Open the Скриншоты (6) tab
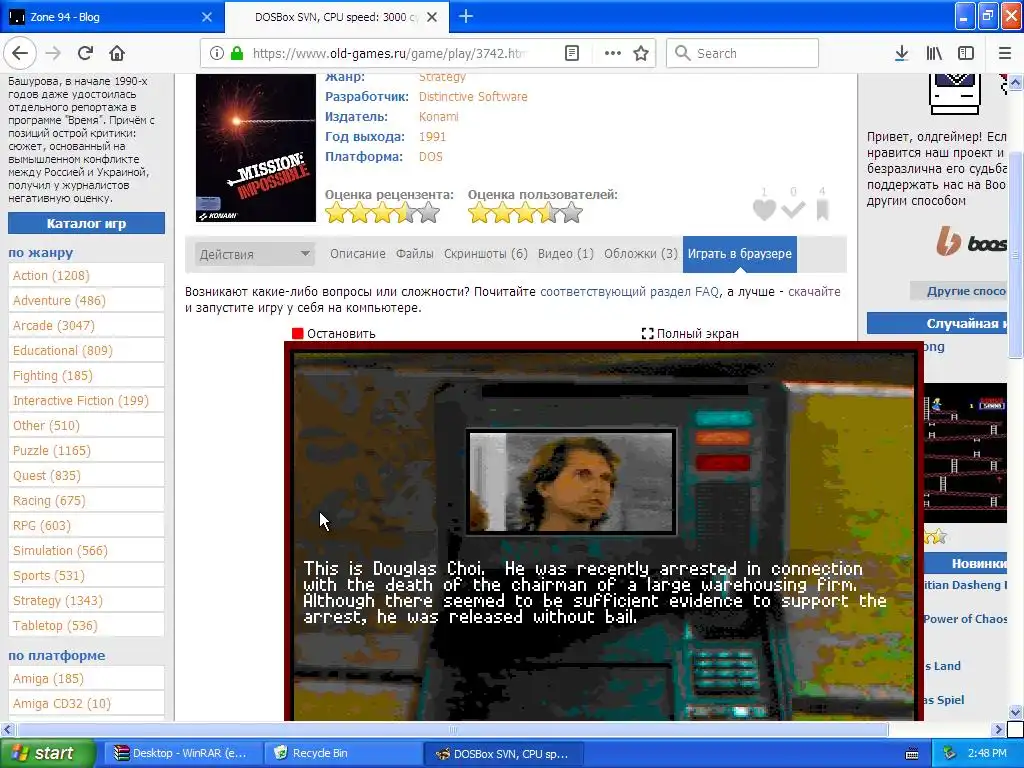Image resolution: width=1024 pixels, height=768 pixels. click(486, 254)
